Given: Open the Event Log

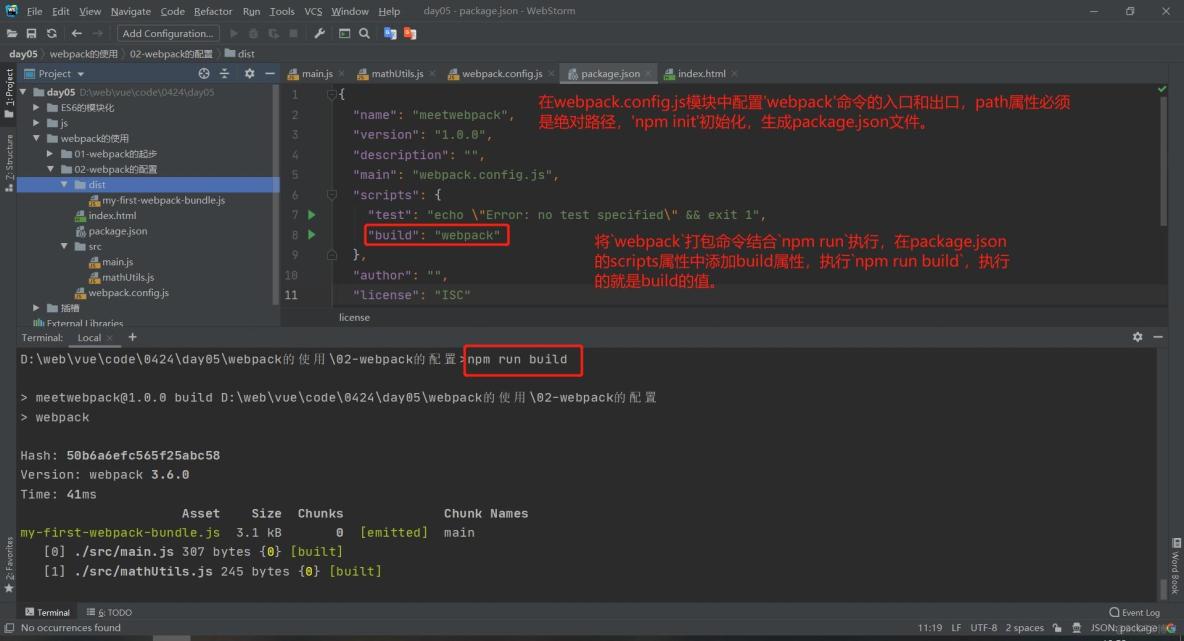Looking at the screenshot, I should 1134,612.
